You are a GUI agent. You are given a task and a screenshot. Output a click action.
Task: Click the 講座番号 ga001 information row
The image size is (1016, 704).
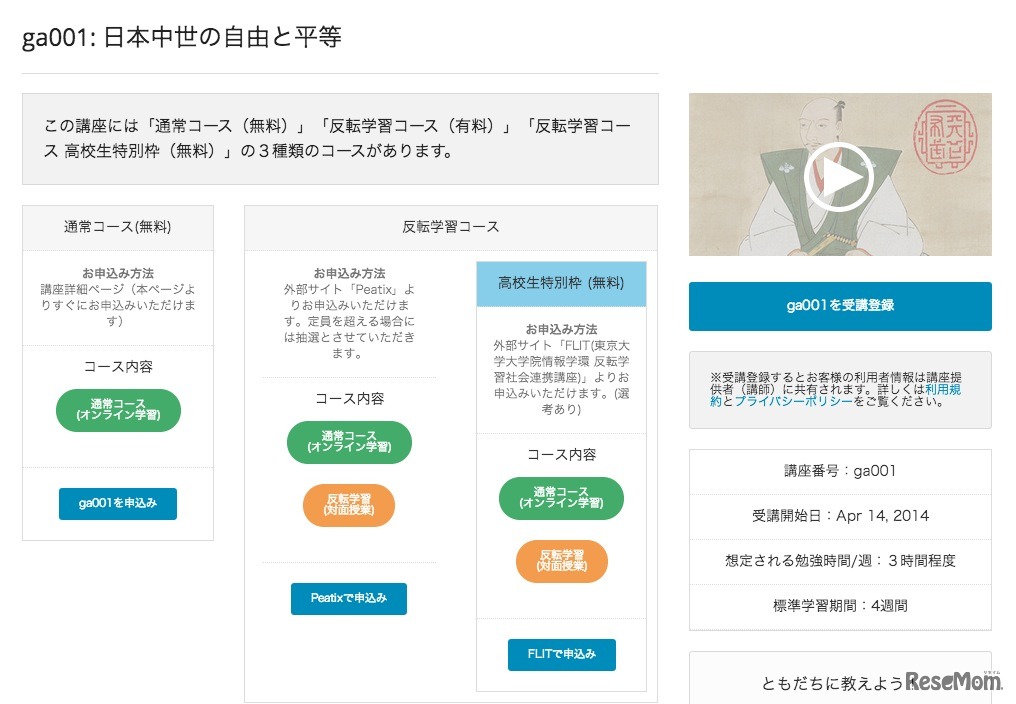point(839,471)
